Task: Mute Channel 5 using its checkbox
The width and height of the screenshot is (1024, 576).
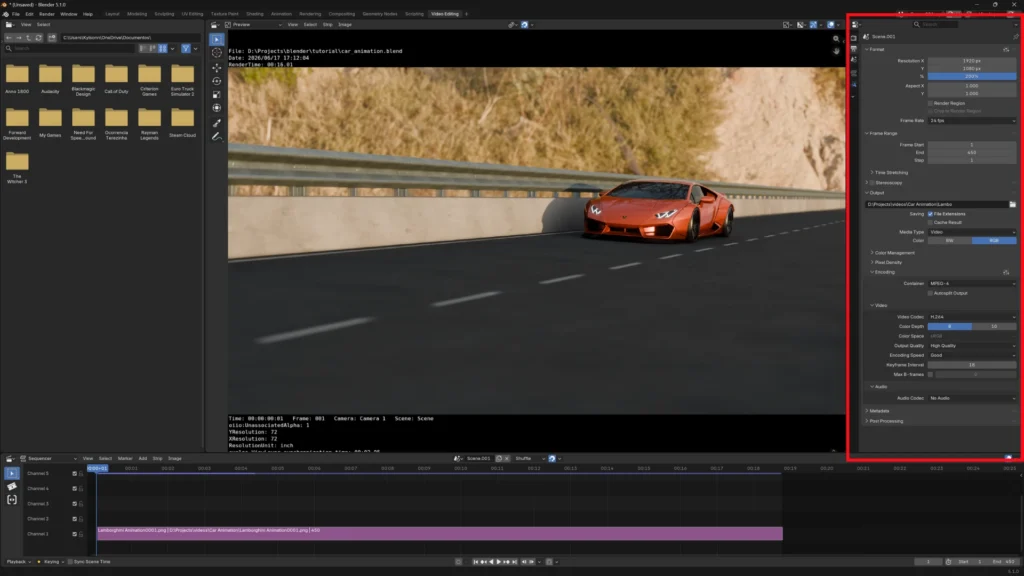Action: click(74, 473)
